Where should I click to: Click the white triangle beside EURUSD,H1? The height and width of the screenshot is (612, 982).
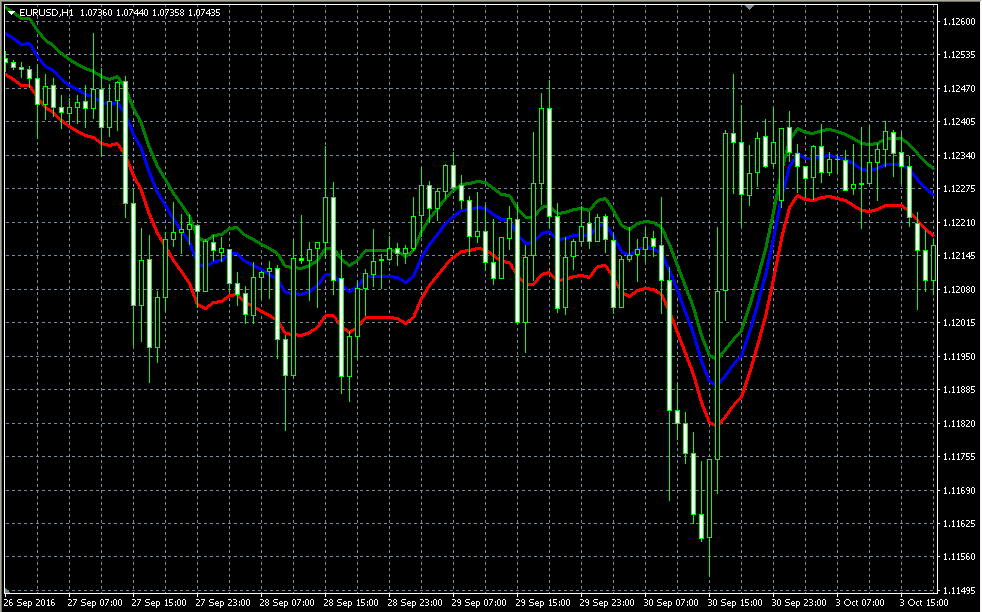11,13
